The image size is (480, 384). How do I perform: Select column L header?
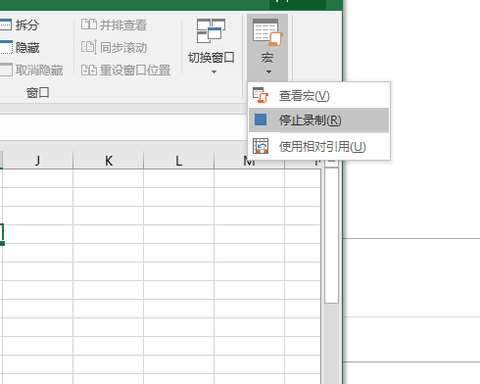179,161
